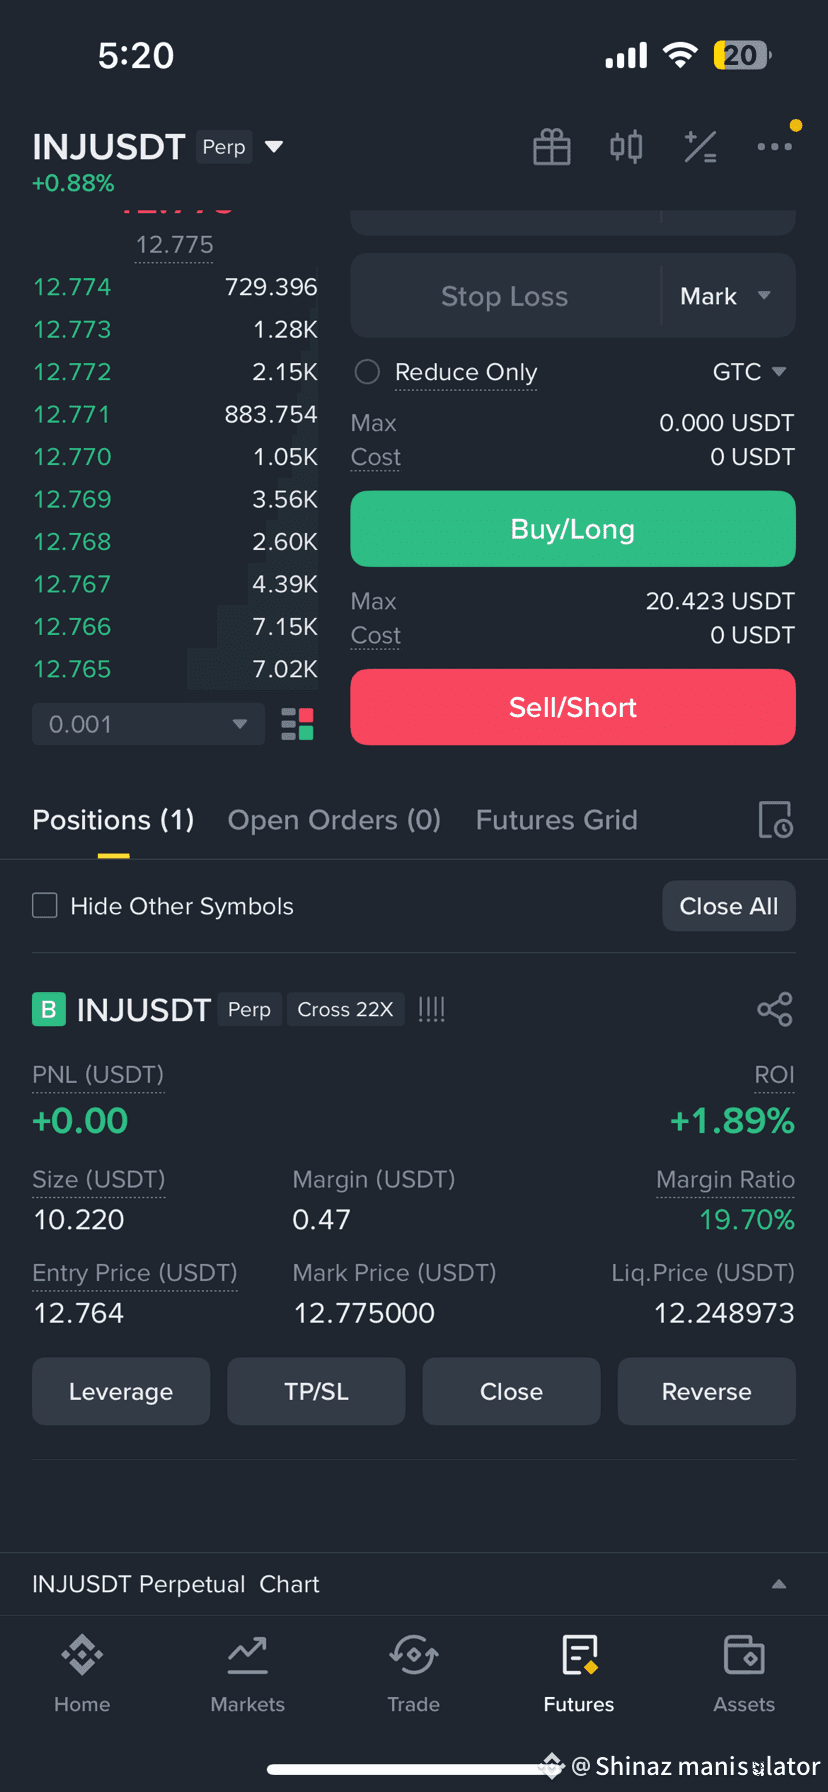Viewport: 828px width, 1792px height.
Task: Tap the Buy/Long button
Action: pos(573,529)
